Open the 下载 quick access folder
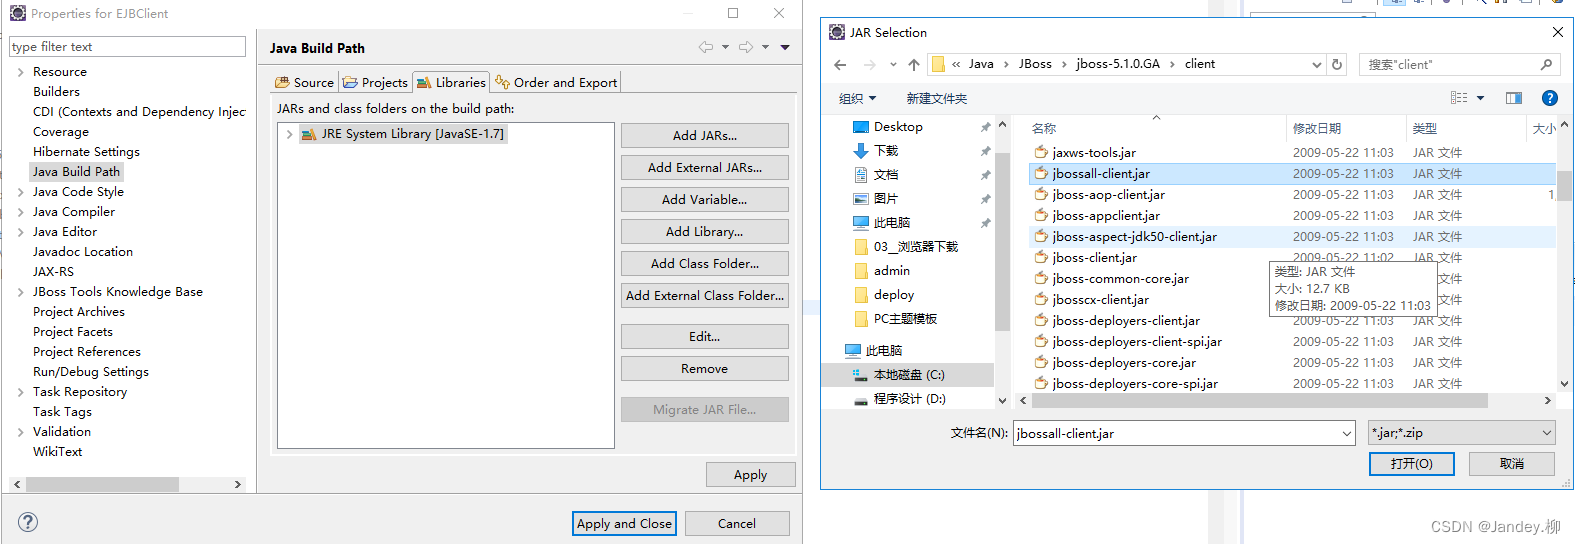1575x544 pixels. (886, 151)
